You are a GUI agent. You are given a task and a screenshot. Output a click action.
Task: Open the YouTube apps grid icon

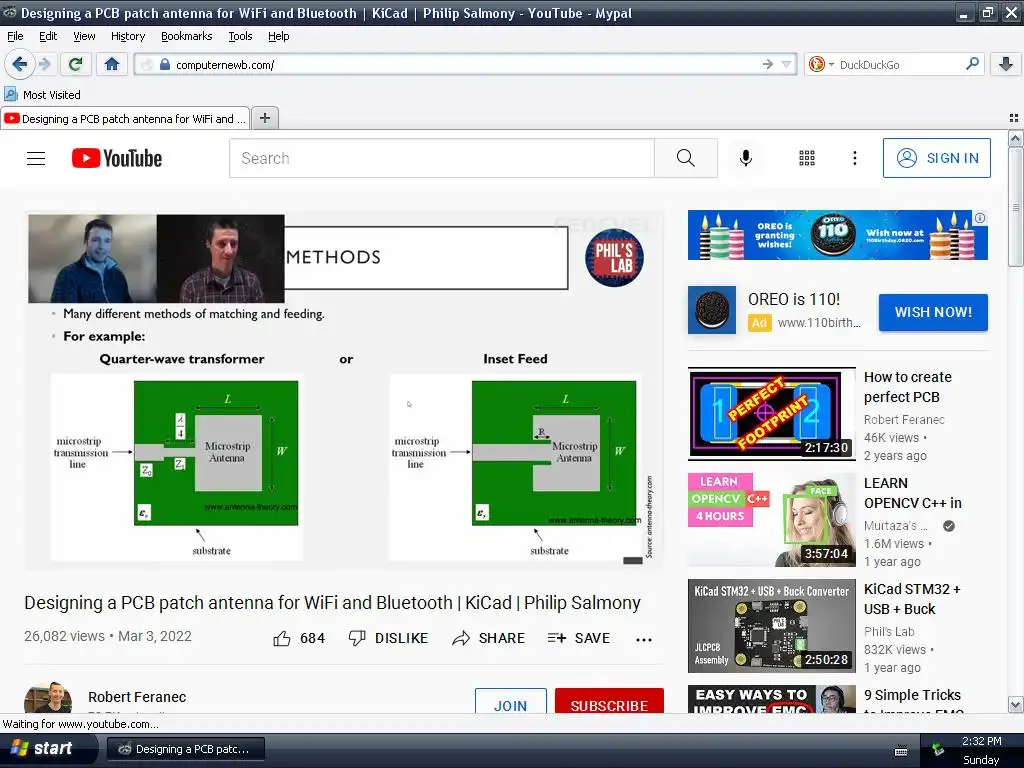point(807,158)
